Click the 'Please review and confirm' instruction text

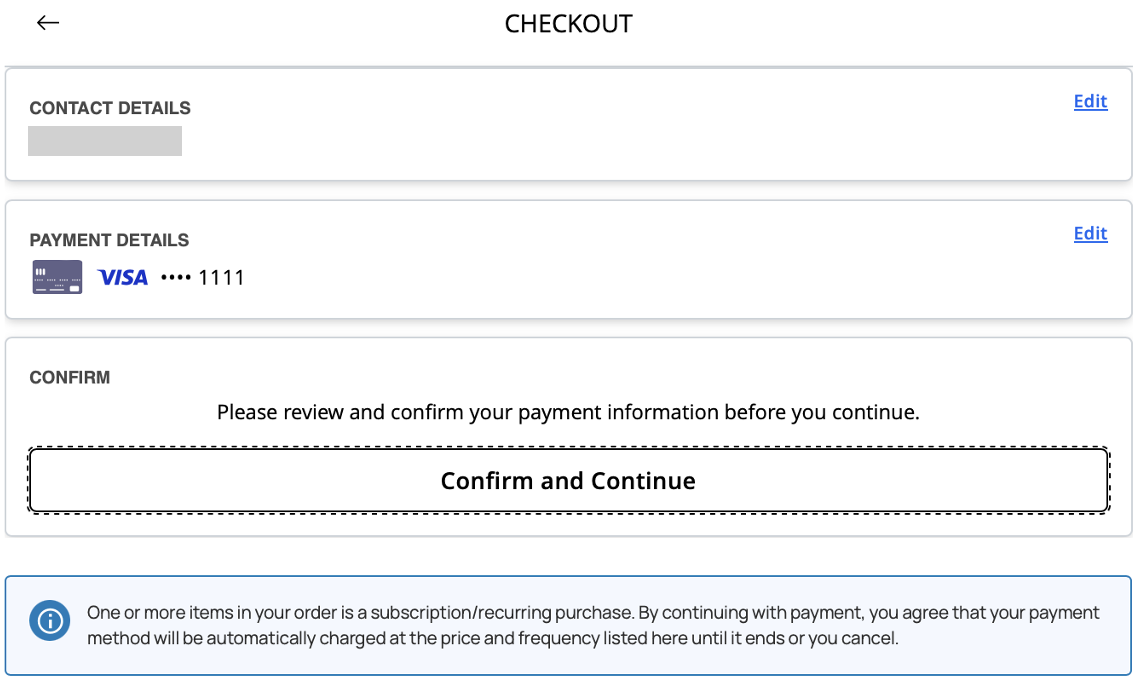pyautogui.click(x=567, y=412)
